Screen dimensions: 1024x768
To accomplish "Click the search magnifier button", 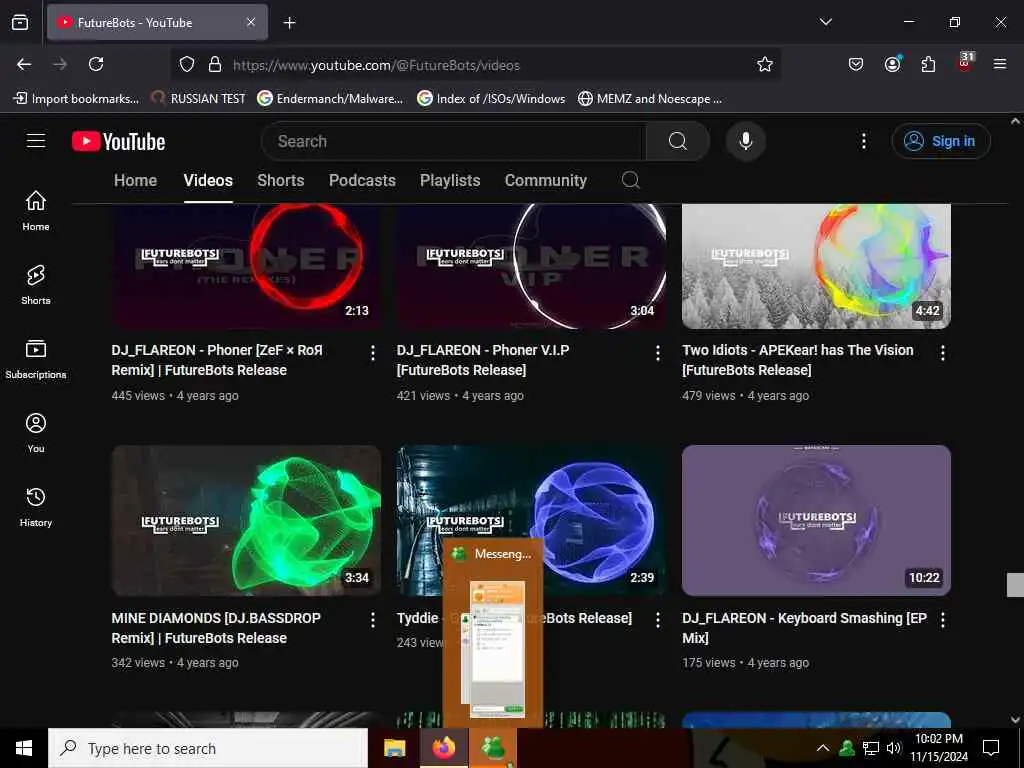I will tap(678, 141).
